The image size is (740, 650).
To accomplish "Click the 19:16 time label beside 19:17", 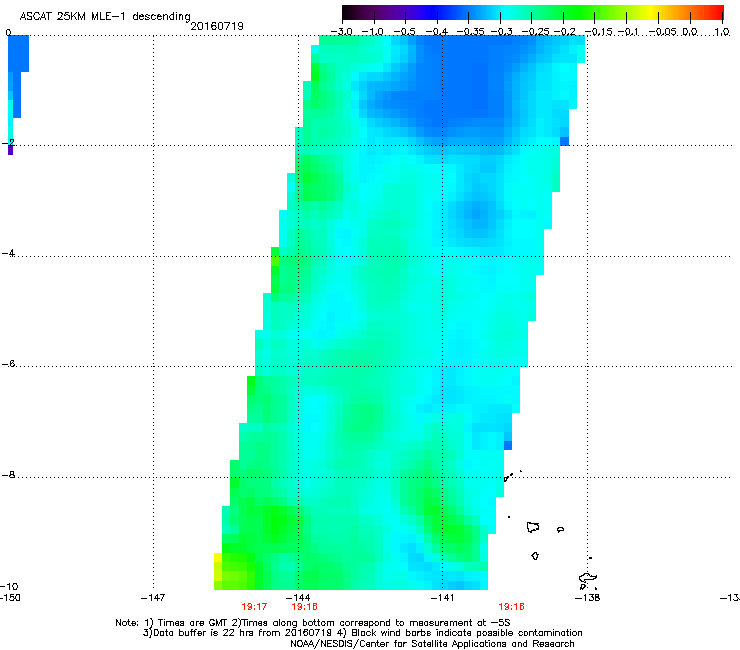I will pyautogui.click(x=304, y=607).
